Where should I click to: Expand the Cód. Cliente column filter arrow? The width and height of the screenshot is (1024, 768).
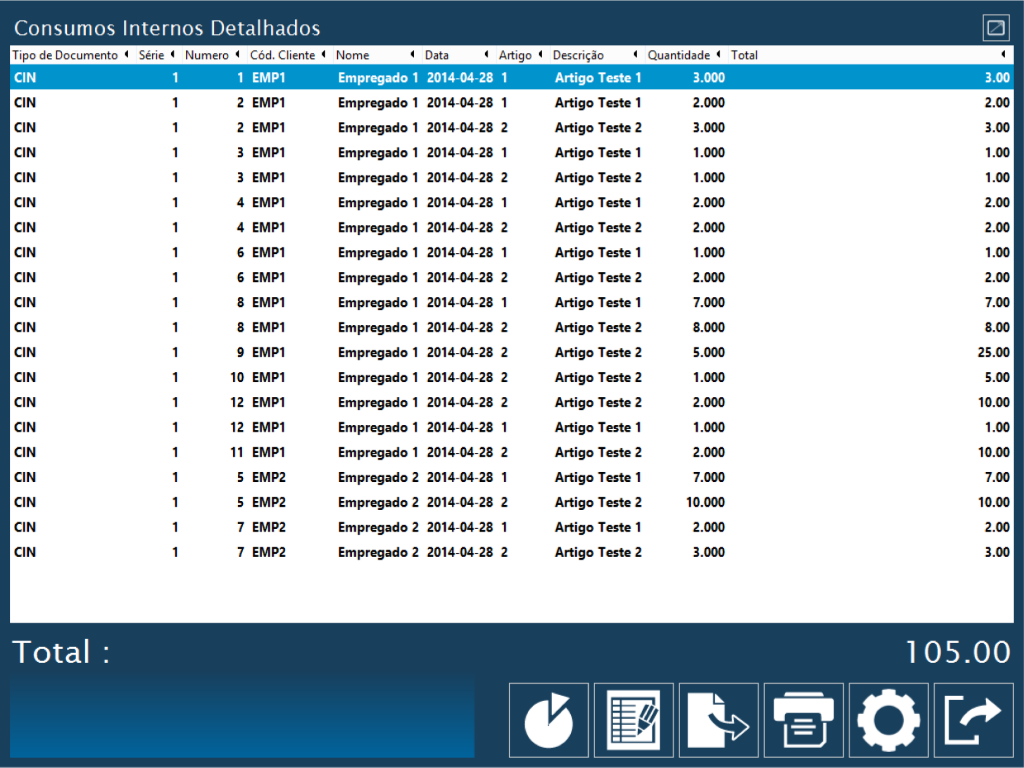323,55
